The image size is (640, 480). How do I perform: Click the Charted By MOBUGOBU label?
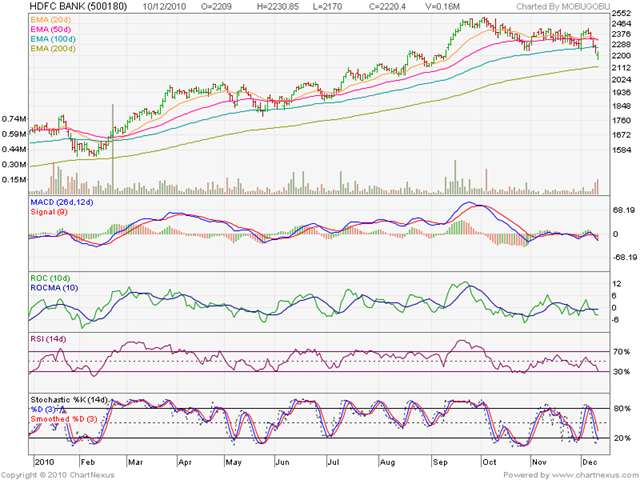point(563,7)
